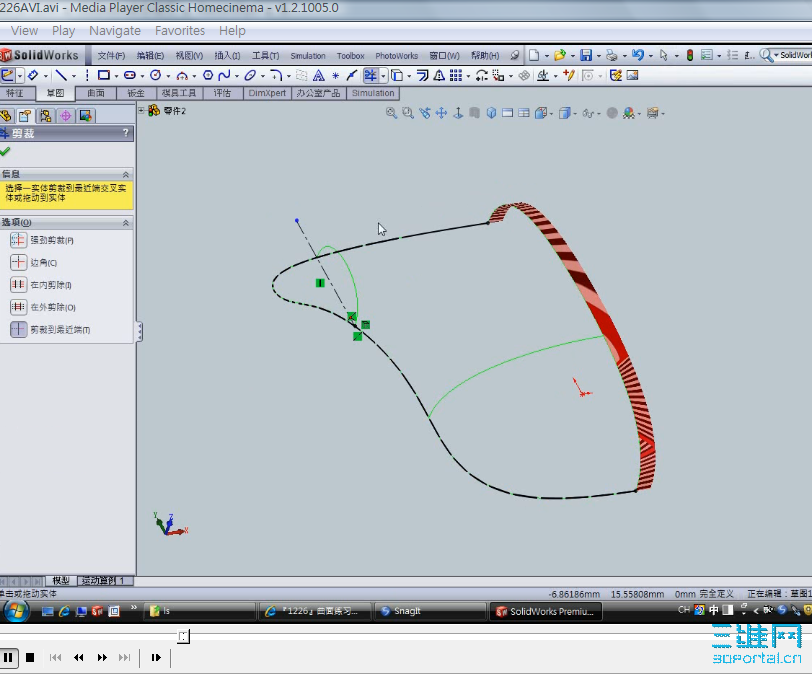Click the Mirror Entities icon
The image size is (812, 674).
(439, 76)
